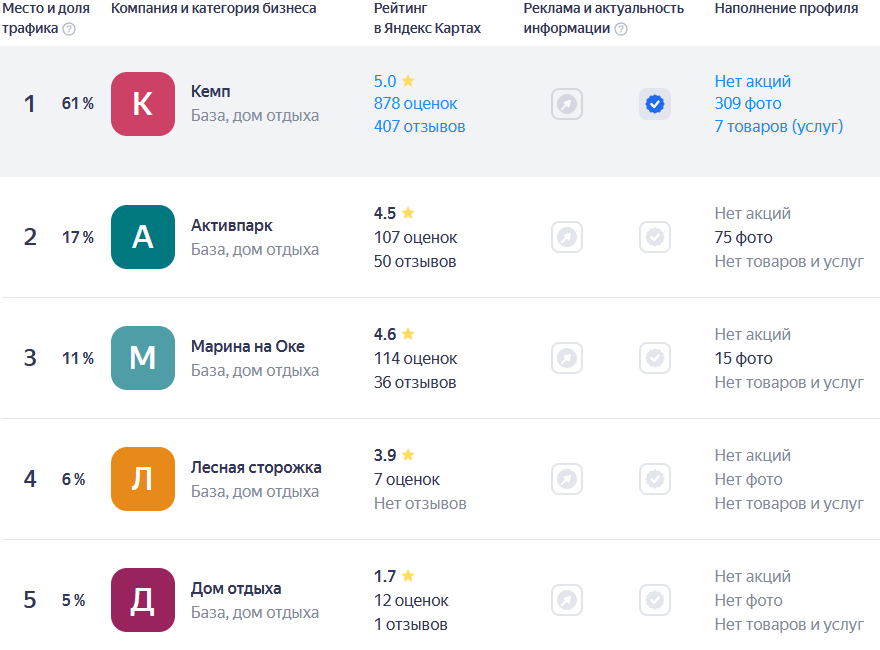
Task: Click the pink 'К' logo of Кемп
Action: pyautogui.click(x=143, y=104)
